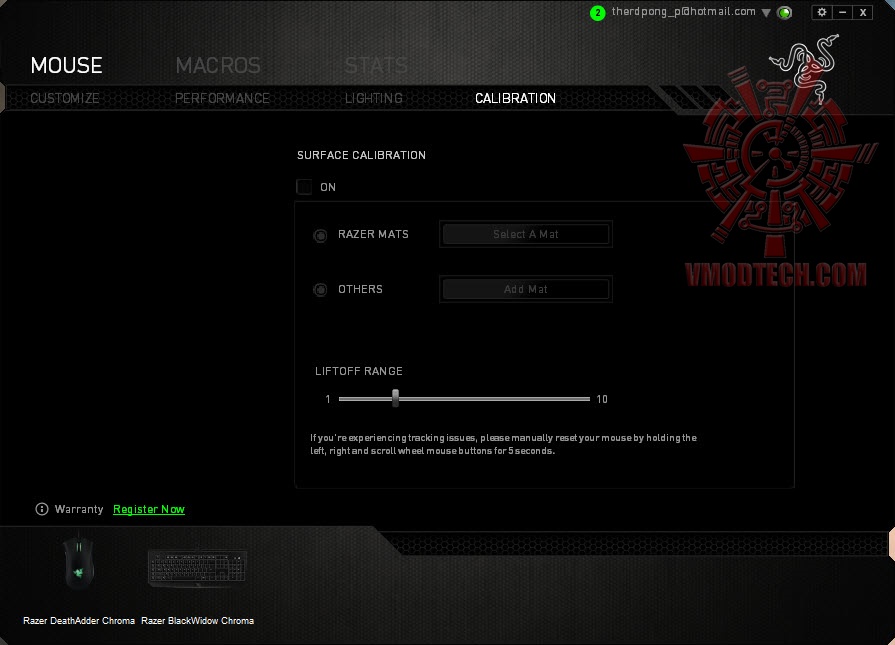Image resolution: width=895 pixels, height=645 pixels.
Task: Switch to the MACROS main tab
Action: (218, 65)
